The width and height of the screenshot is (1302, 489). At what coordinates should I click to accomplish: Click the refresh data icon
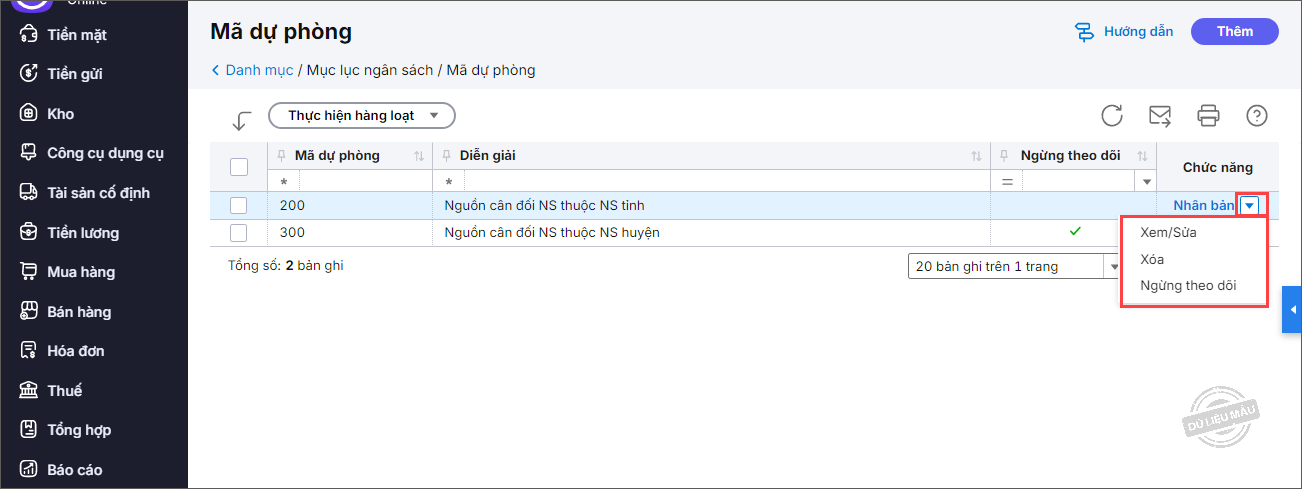[x=1112, y=116]
